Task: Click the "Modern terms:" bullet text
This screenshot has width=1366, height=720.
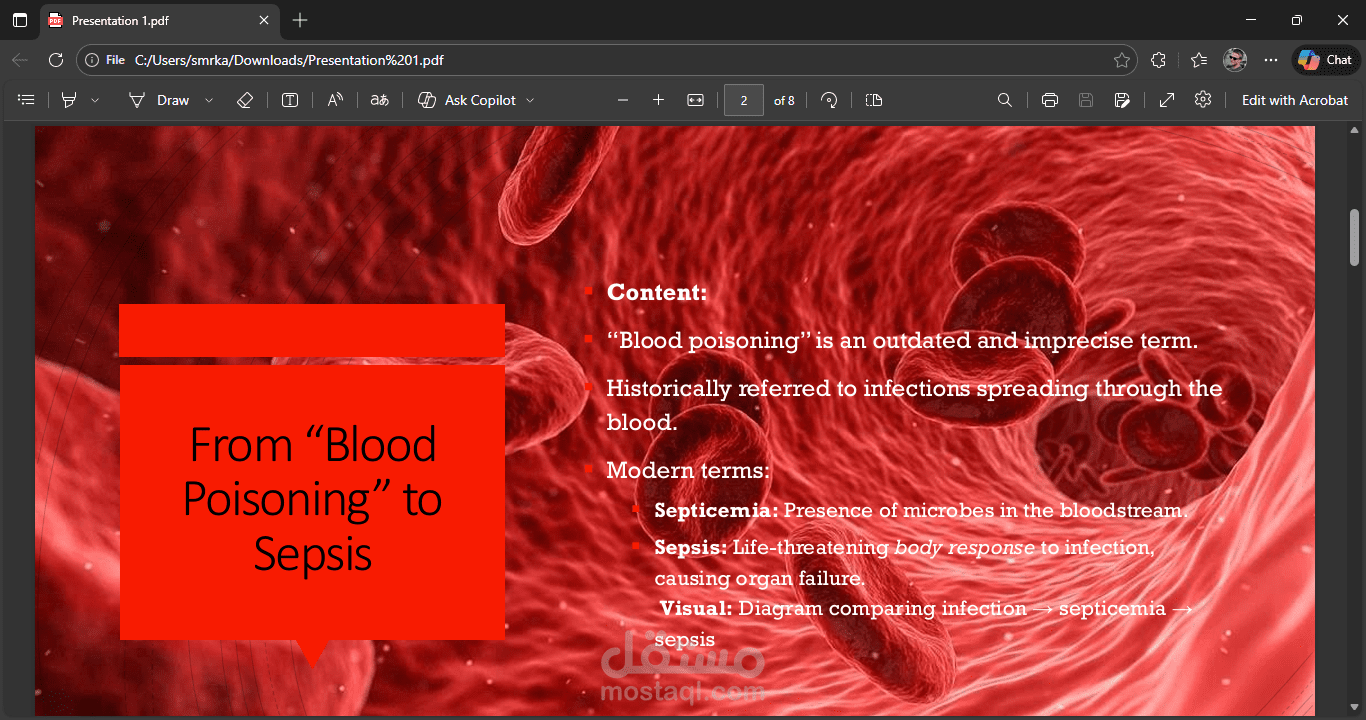Action: tap(688, 471)
